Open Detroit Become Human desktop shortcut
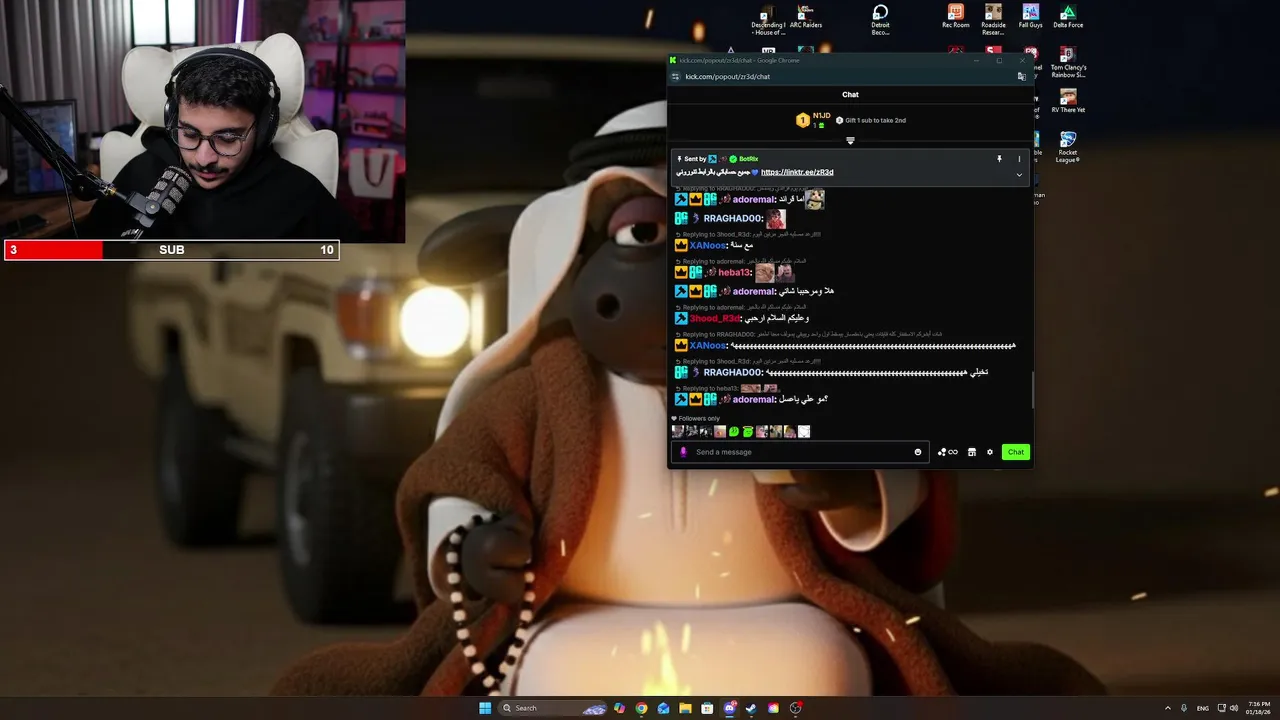The image size is (1280, 720). coord(880,20)
